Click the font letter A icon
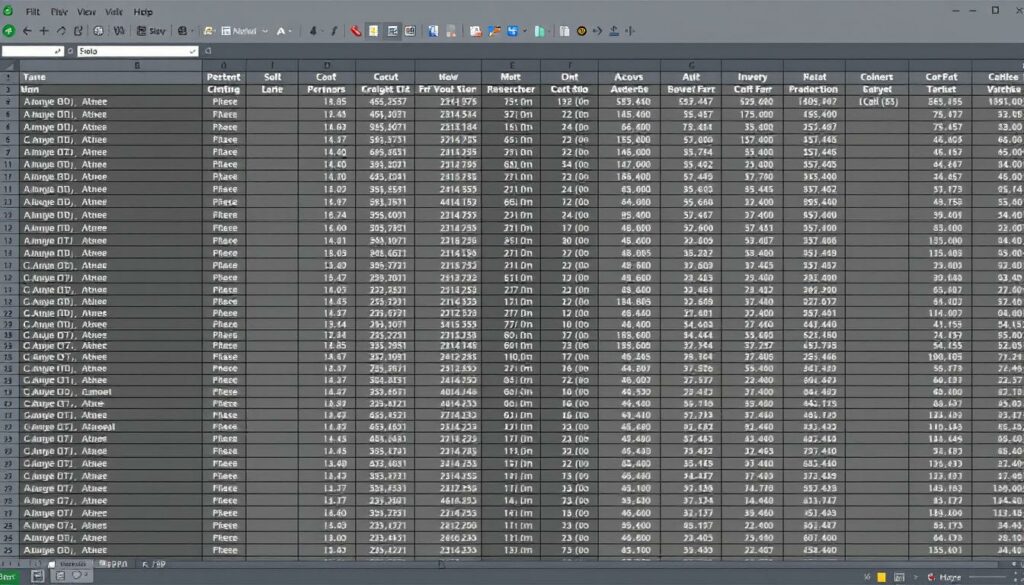 pyautogui.click(x=281, y=31)
